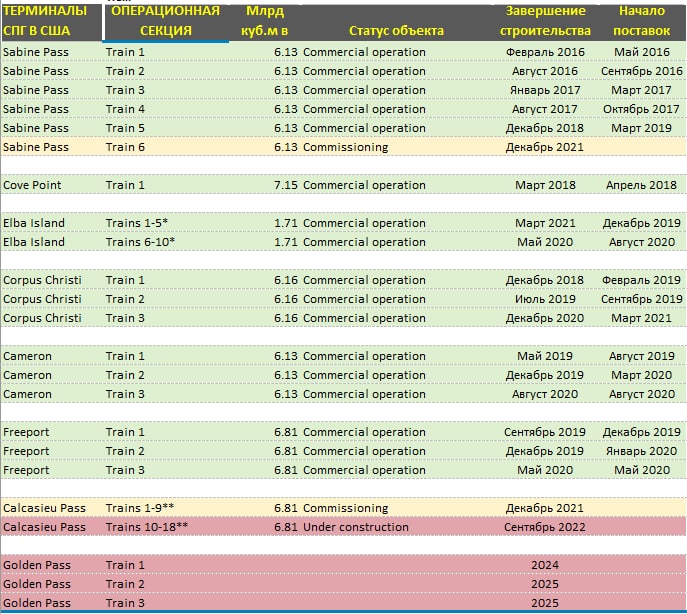
Task: Click the 'Март 2020' cell
Action: pyautogui.click(x=641, y=375)
